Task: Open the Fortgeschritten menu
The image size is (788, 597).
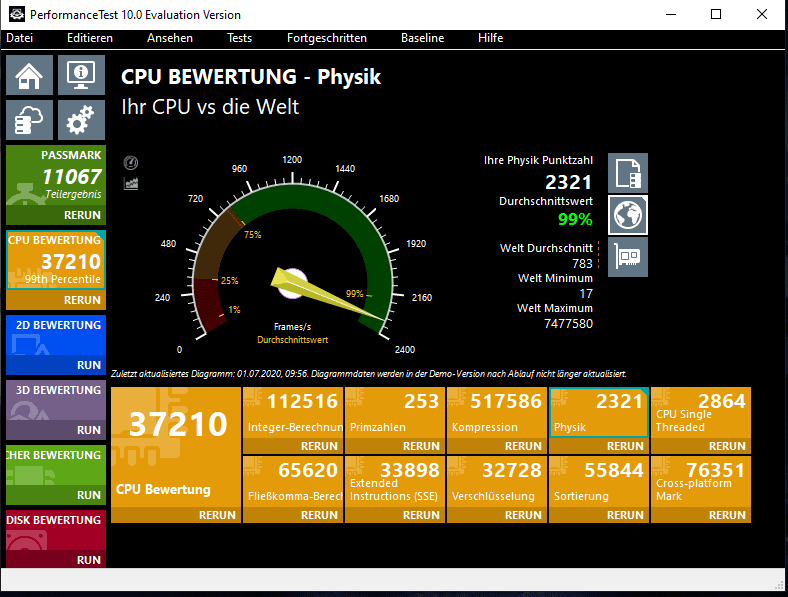Action: [327, 38]
